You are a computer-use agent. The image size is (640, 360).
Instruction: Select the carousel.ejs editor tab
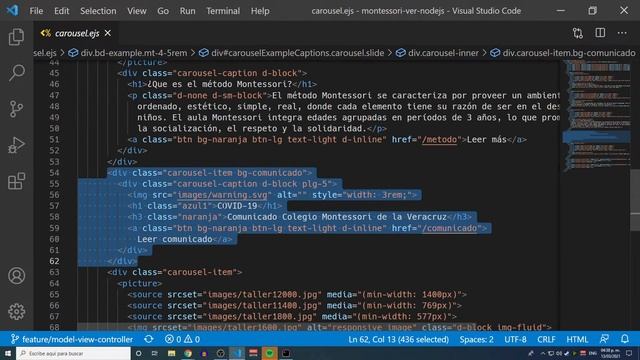pos(76,33)
